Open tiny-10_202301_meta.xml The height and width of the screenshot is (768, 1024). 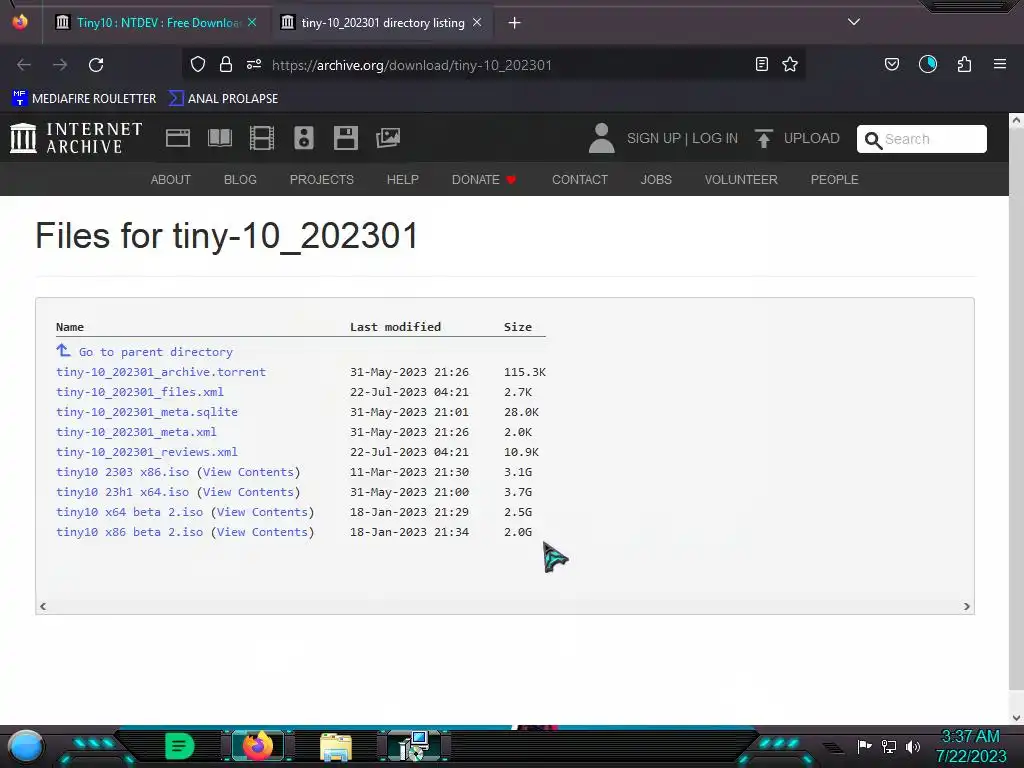(136, 432)
